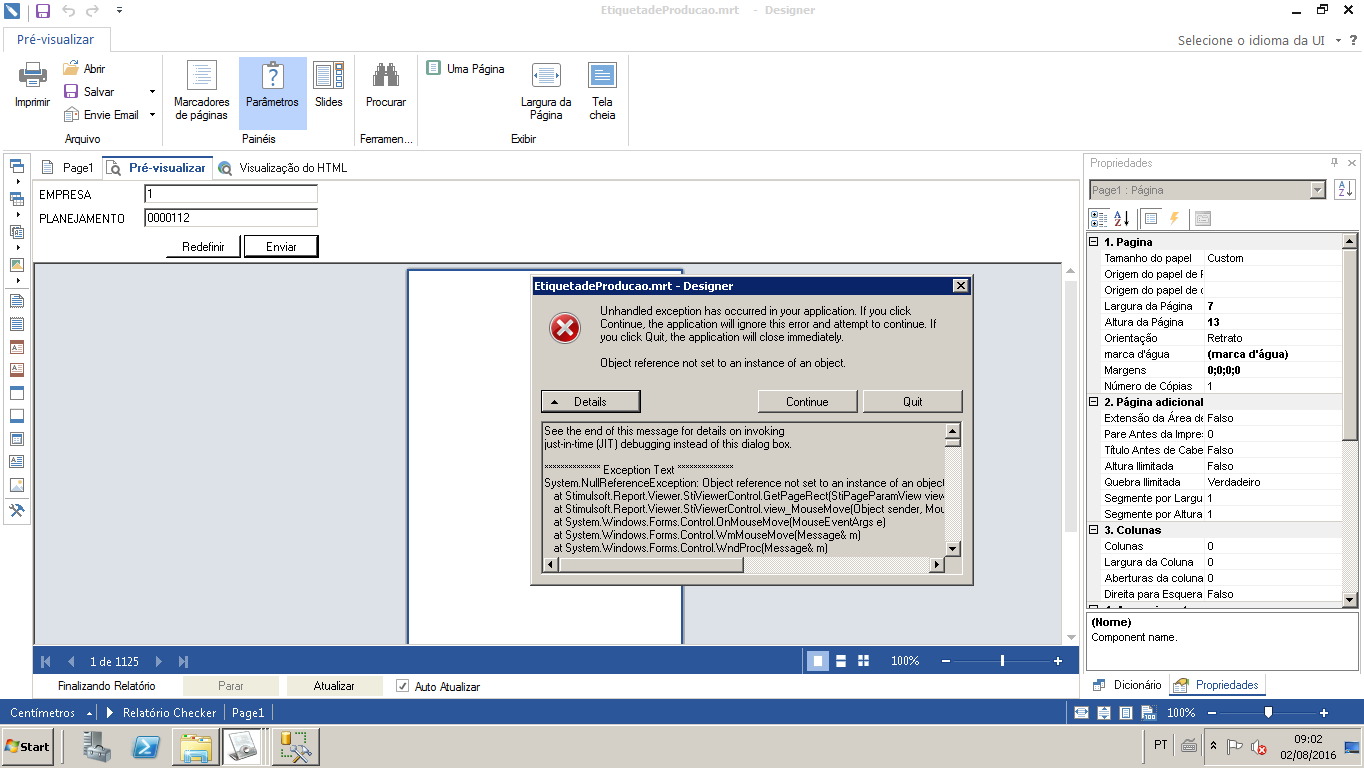
Task: Click the undo arrow in title bar
Action: click(x=69, y=11)
